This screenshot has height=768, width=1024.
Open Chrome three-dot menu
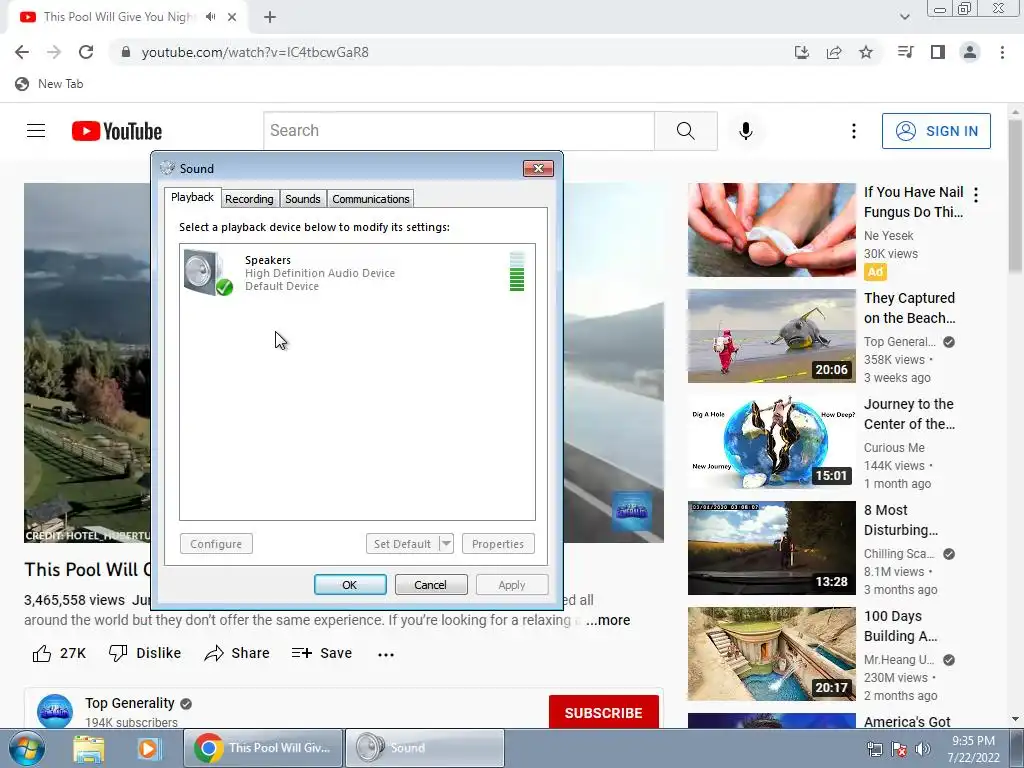click(1002, 52)
